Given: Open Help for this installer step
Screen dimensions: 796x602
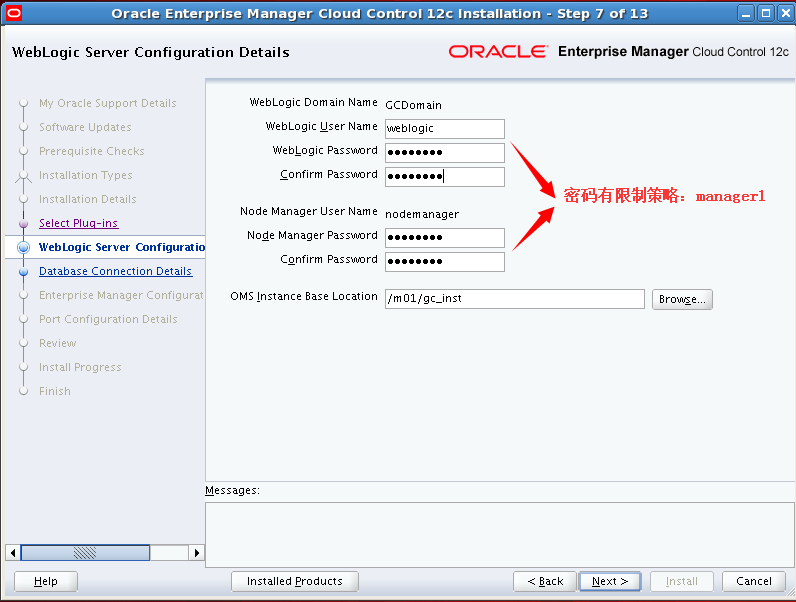Looking at the screenshot, I should [46, 581].
